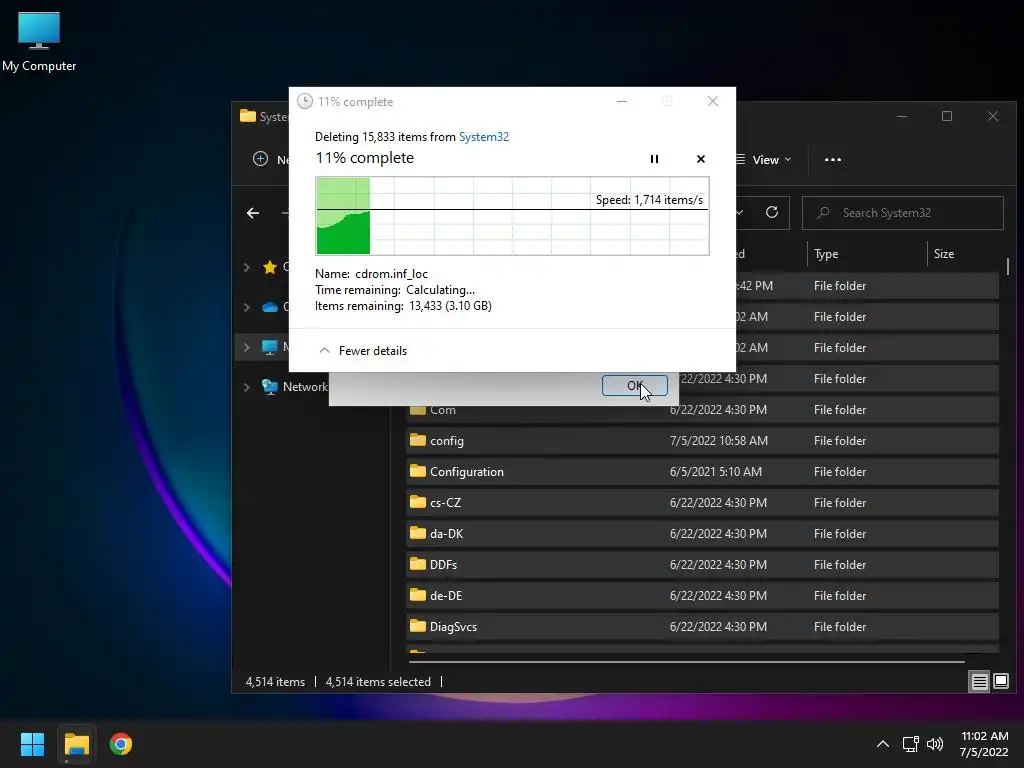Pause the delete operation

[x=654, y=159]
